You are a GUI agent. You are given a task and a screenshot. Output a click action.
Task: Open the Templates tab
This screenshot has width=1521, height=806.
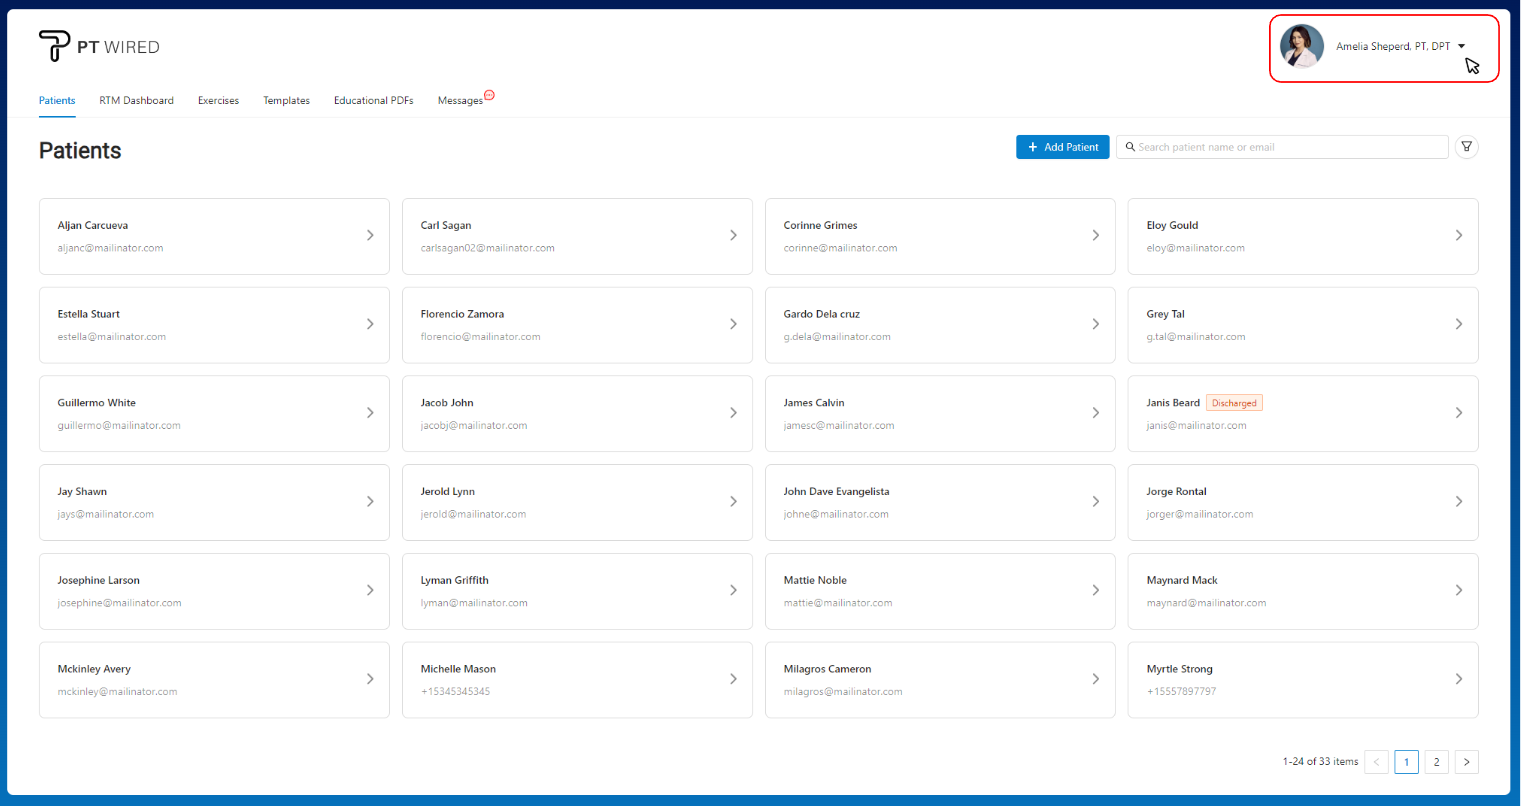(286, 101)
